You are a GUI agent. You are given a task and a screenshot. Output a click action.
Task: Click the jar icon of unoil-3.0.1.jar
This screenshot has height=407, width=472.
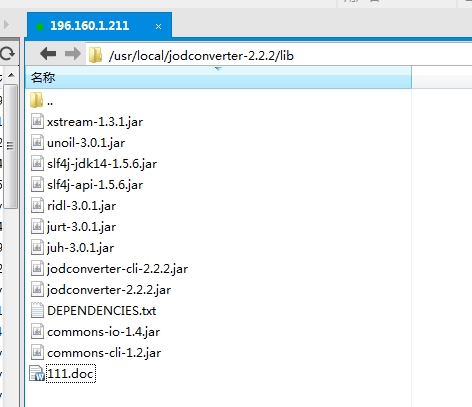click(x=37, y=142)
